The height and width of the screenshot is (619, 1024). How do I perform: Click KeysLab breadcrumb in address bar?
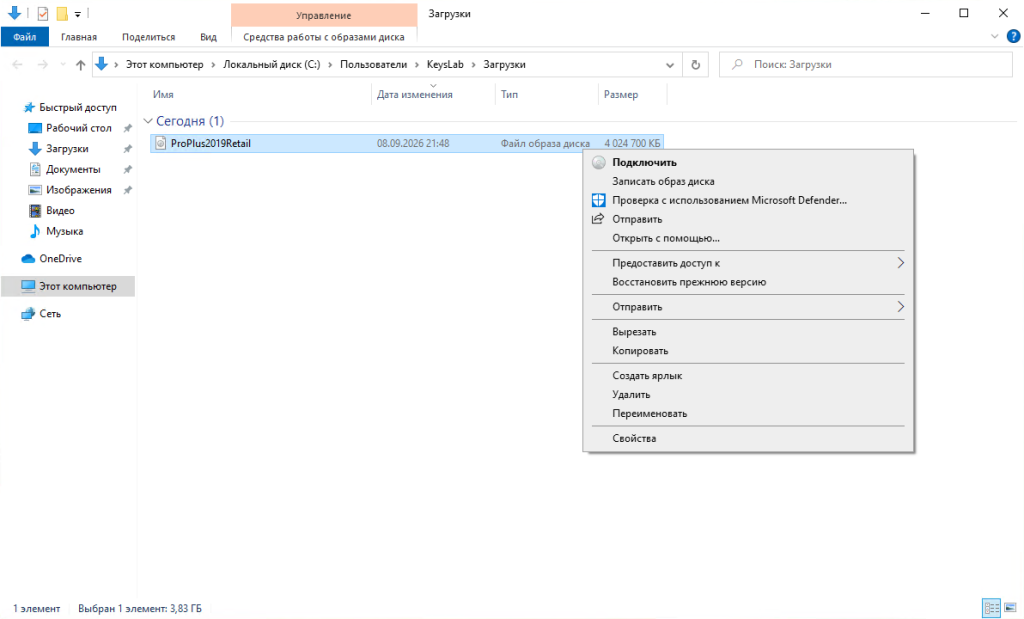pyautogui.click(x=445, y=65)
